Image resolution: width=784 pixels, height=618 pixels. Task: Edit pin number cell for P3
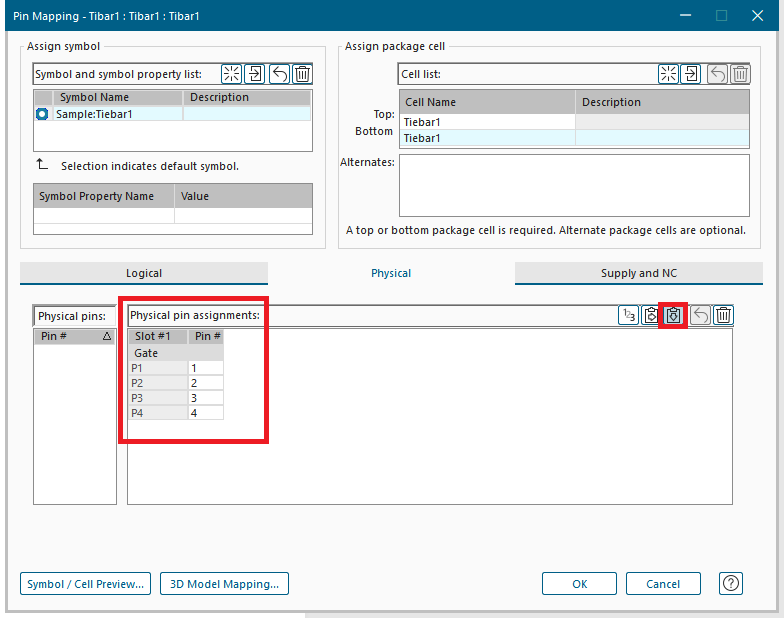pos(206,398)
